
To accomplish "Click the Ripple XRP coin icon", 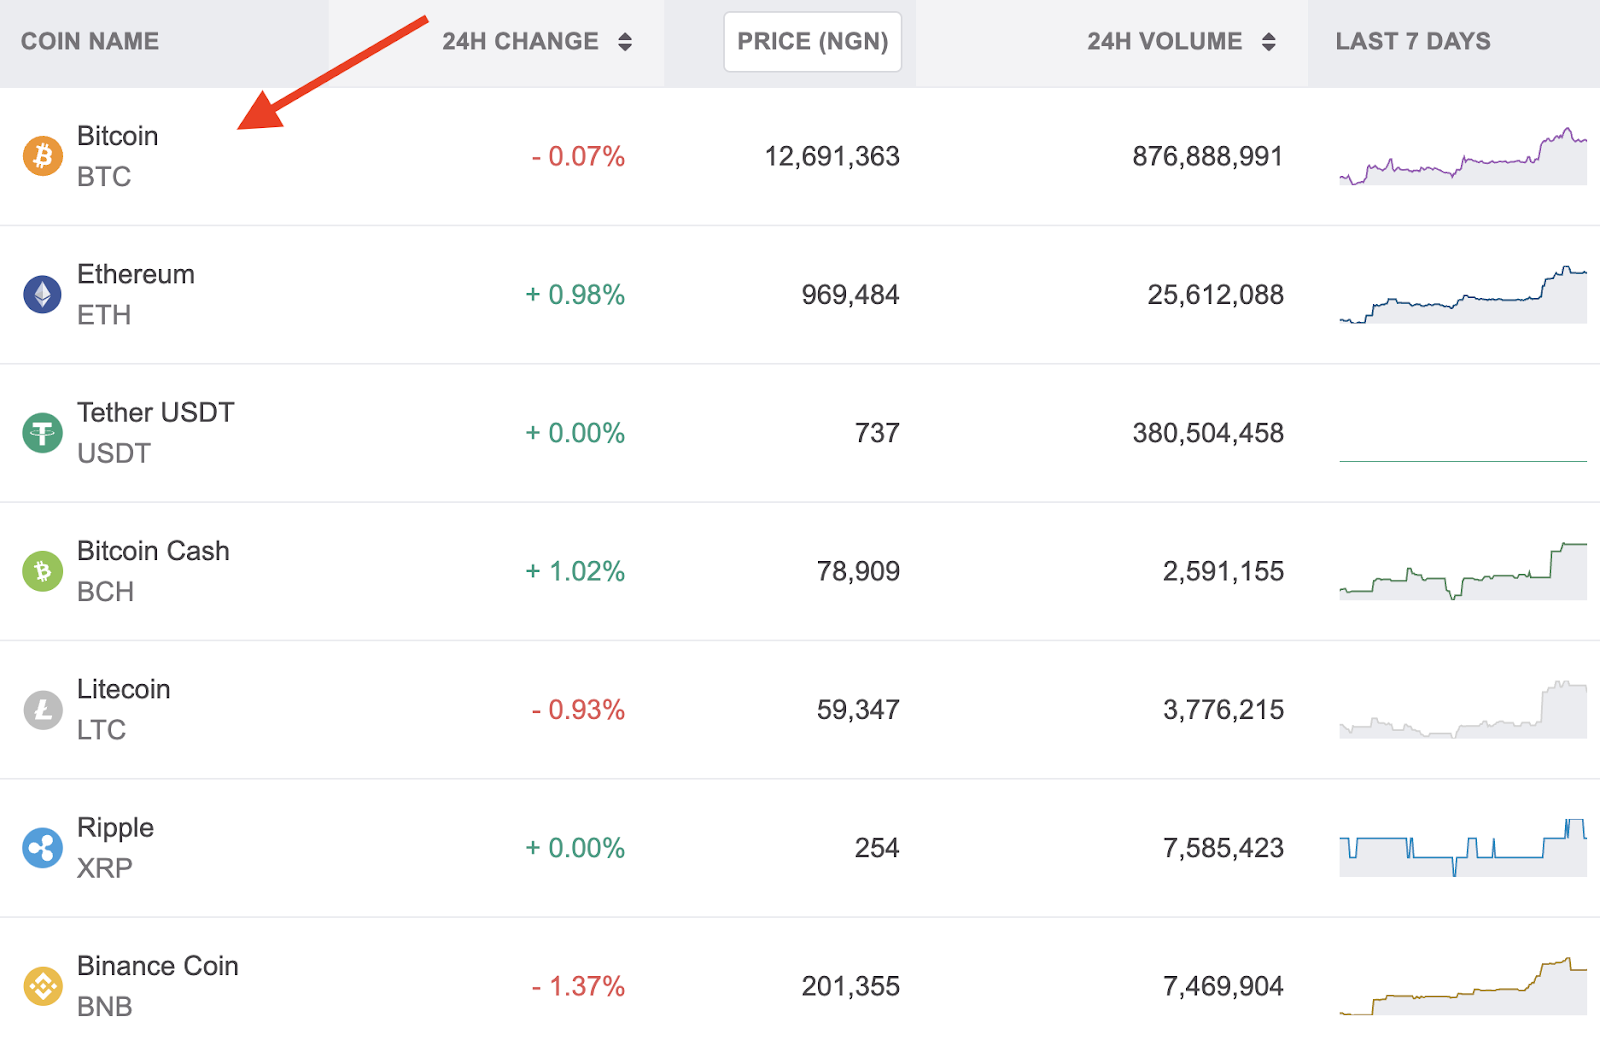I will 43,848.
